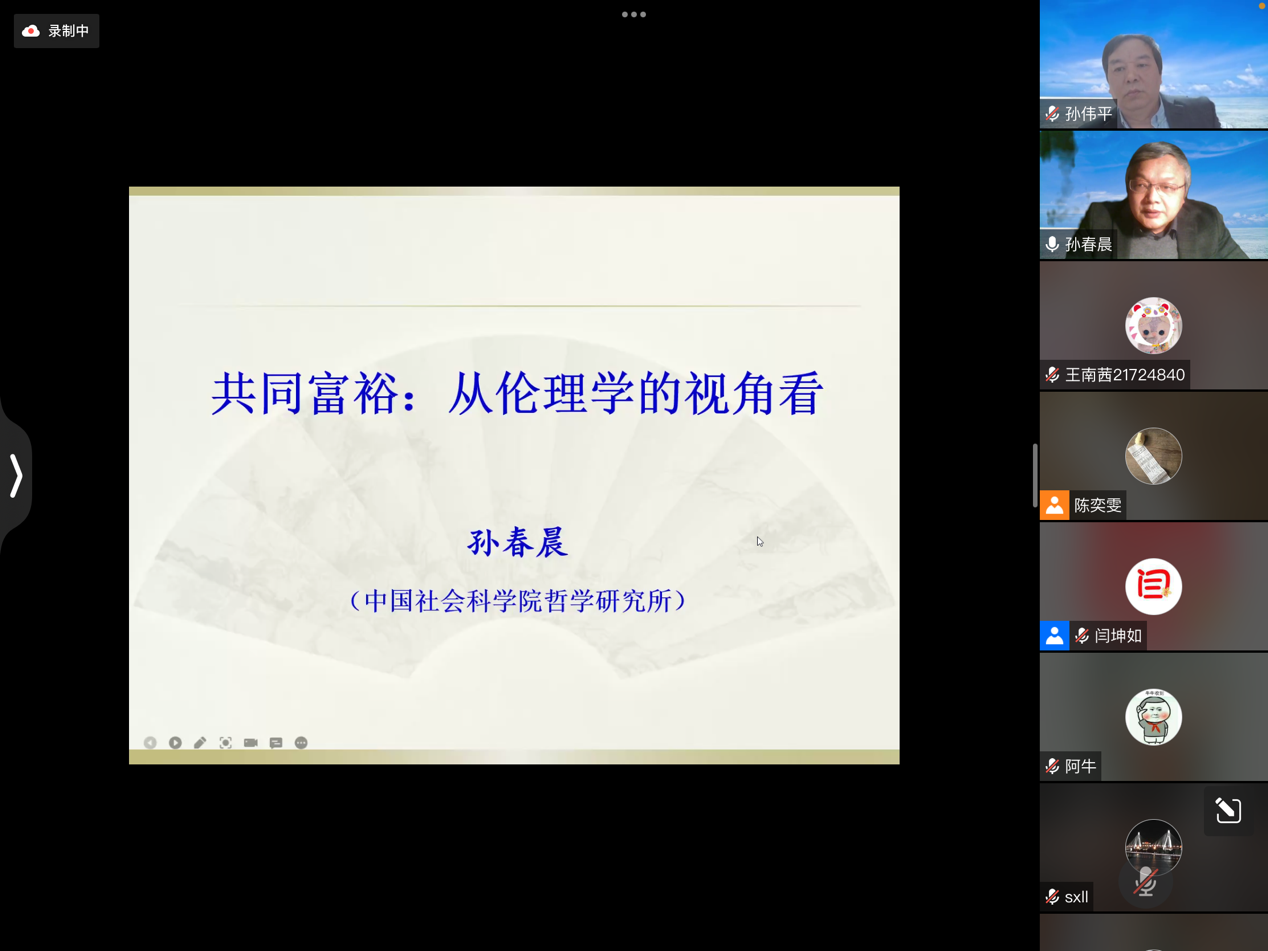The height and width of the screenshot is (951, 1268).
Task: Click 王南茜21724840 participant avatar
Action: click(x=1153, y=325)
